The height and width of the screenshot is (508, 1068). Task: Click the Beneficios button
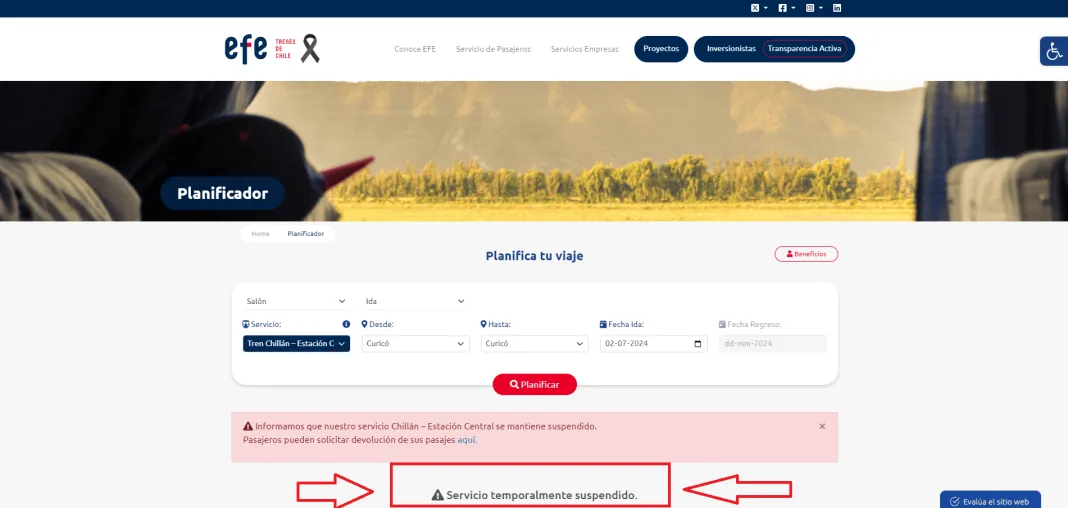pyautogui.click(x=806, y=254)
